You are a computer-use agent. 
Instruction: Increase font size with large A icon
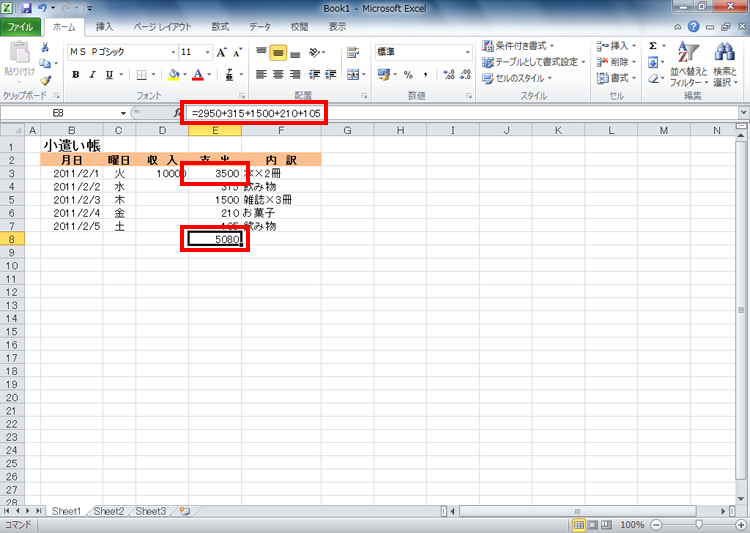(221, 52)
